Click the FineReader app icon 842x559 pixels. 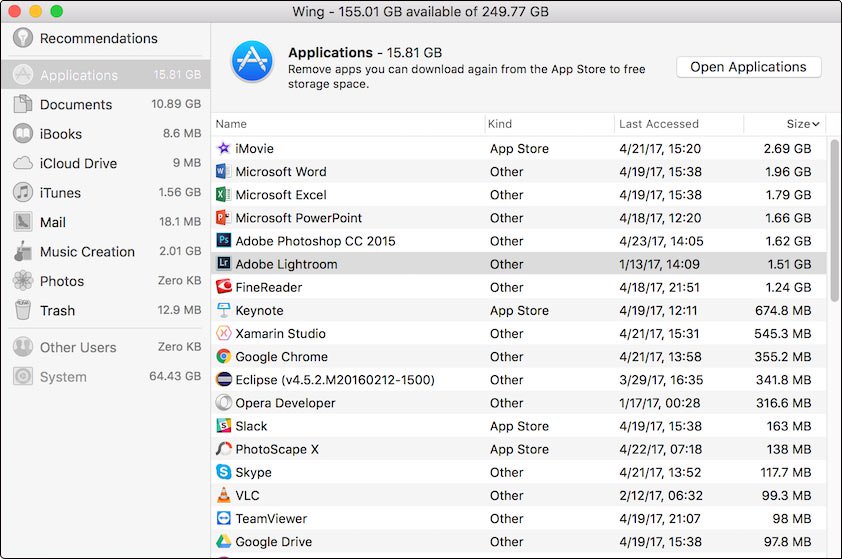coord(223,287)
